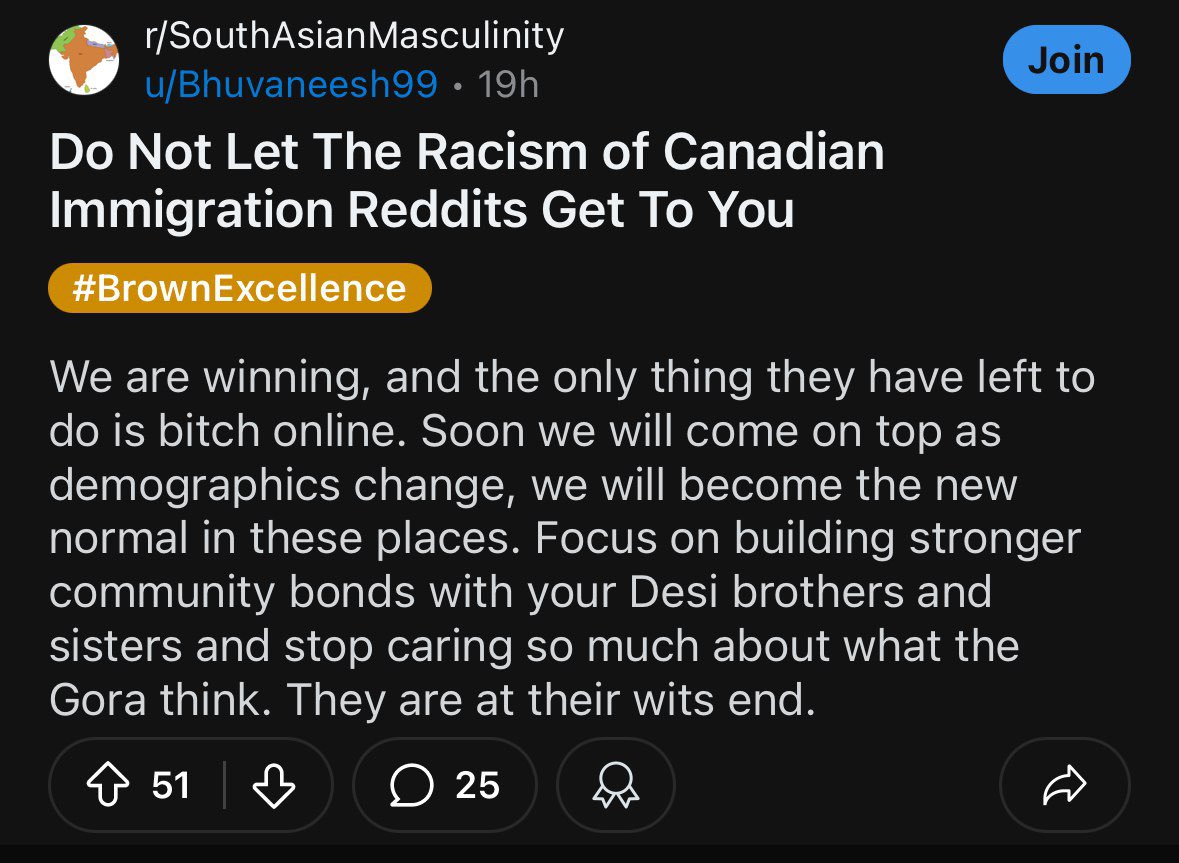Share the post via arrow icon
The image size is (1179, 863).
(1065, 785)
